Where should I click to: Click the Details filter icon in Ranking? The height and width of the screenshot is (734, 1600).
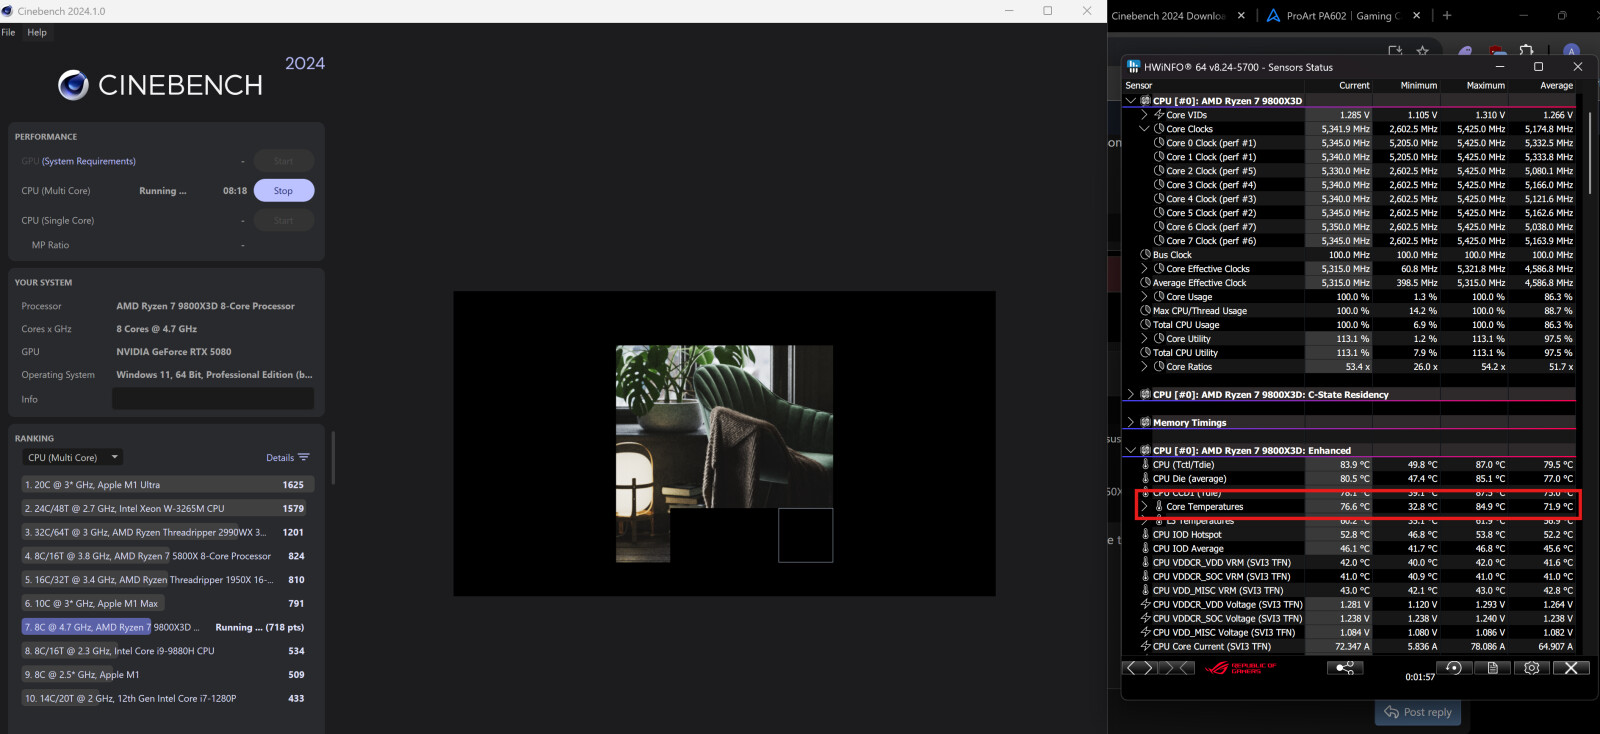pos(304,457)
